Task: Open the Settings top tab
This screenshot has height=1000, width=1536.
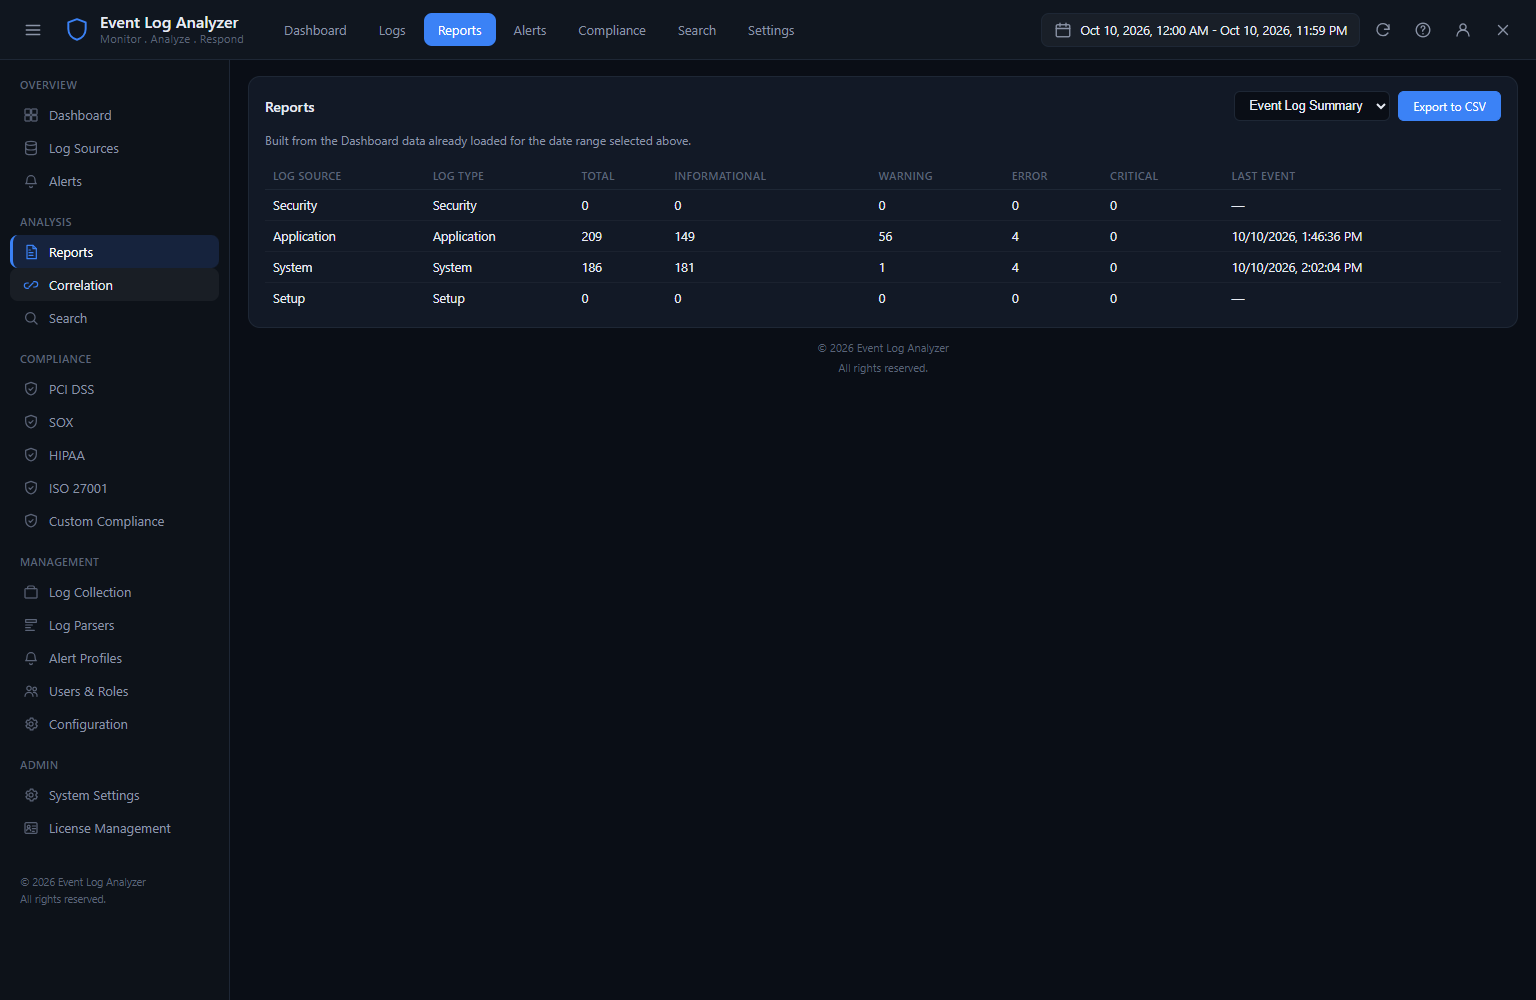Action: pos(771,30)
